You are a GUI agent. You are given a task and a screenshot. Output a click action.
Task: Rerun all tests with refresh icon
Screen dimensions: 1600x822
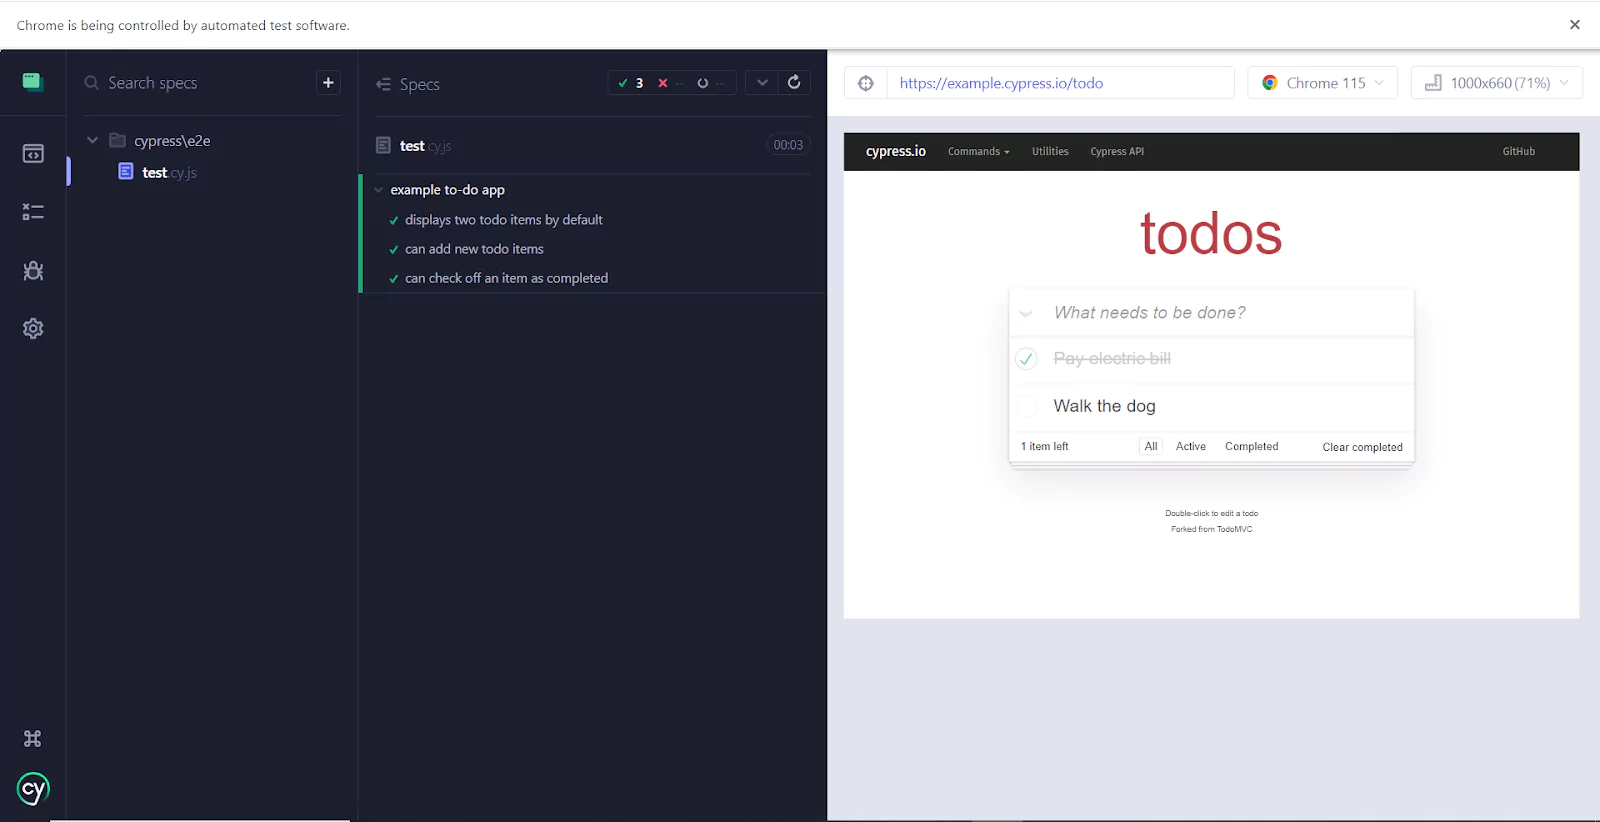(x=794, y=83)
